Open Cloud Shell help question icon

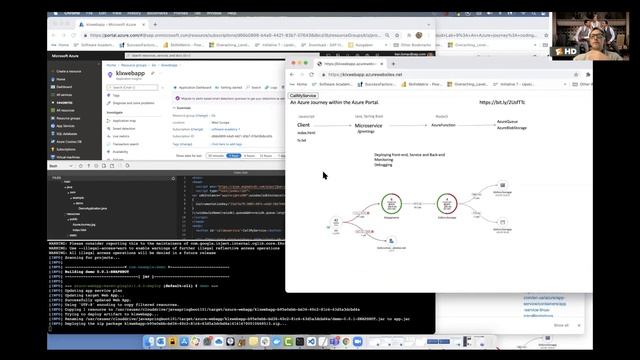(89, 166)
